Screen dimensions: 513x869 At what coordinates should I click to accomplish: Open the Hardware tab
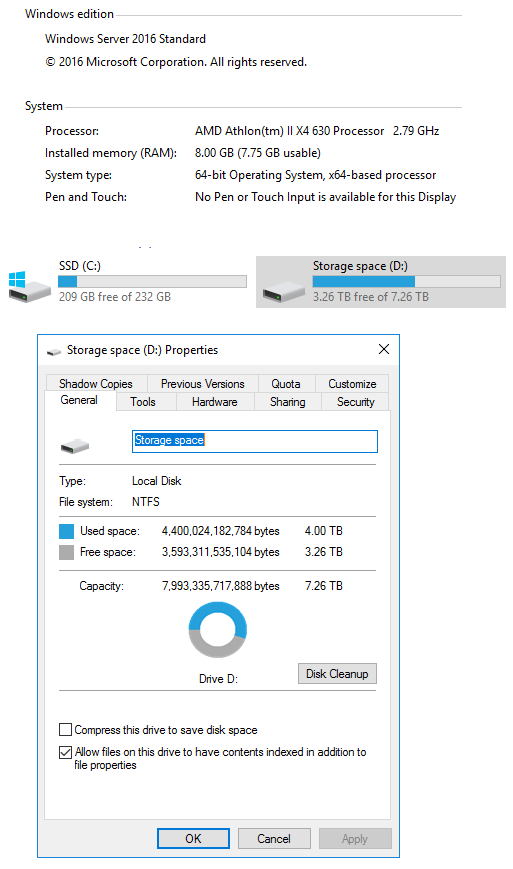click(215, 402)
